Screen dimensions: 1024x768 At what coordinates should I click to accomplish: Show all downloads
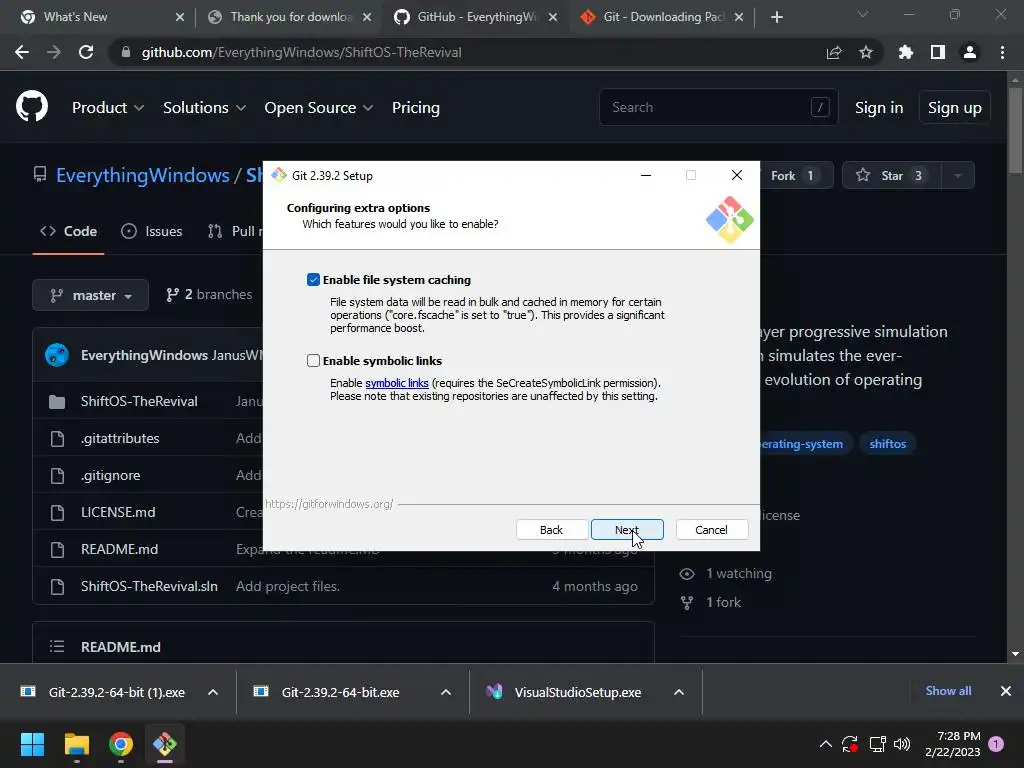(x=948, y=691)
